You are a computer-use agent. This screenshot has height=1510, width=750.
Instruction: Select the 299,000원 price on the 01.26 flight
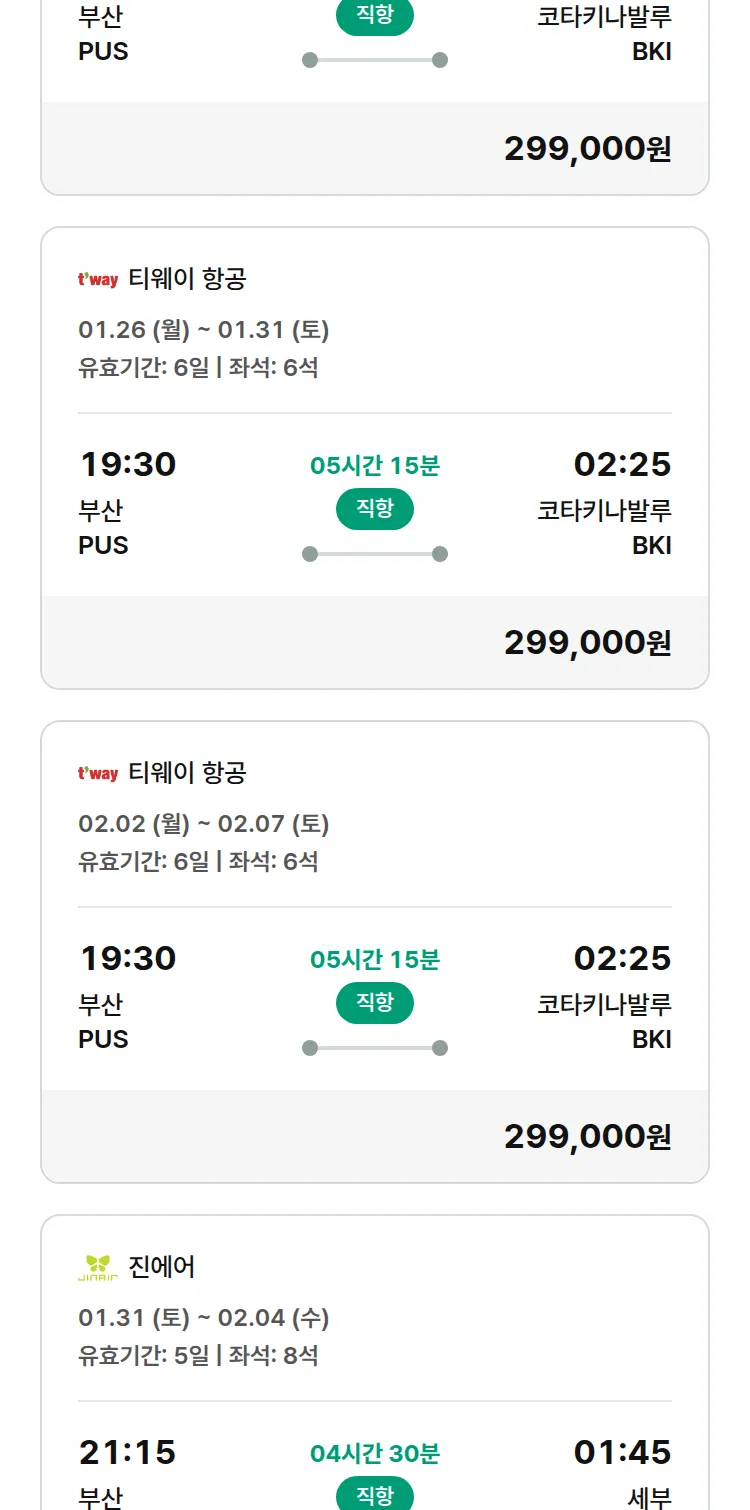587,642
